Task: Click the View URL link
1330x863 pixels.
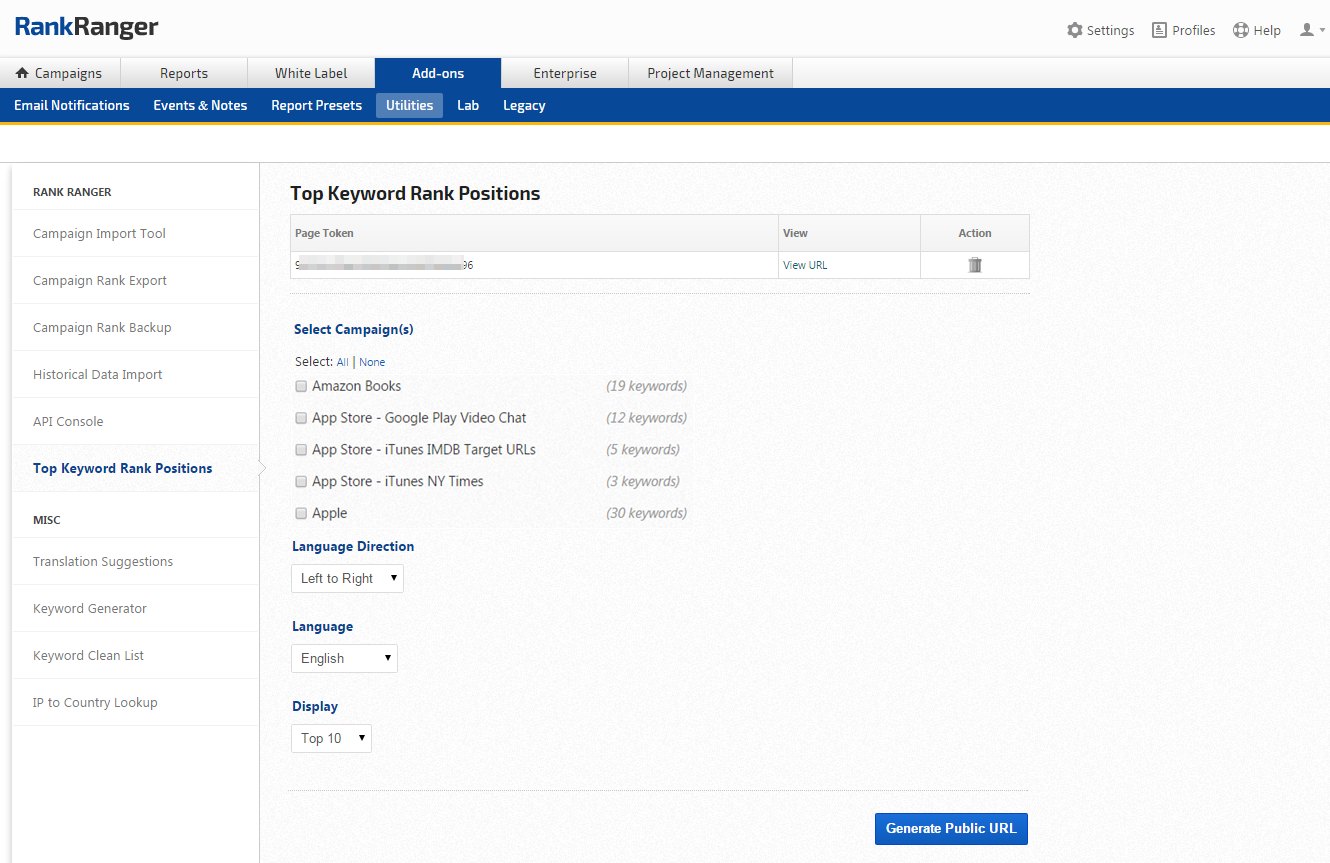Action: (x=805, y=265)
